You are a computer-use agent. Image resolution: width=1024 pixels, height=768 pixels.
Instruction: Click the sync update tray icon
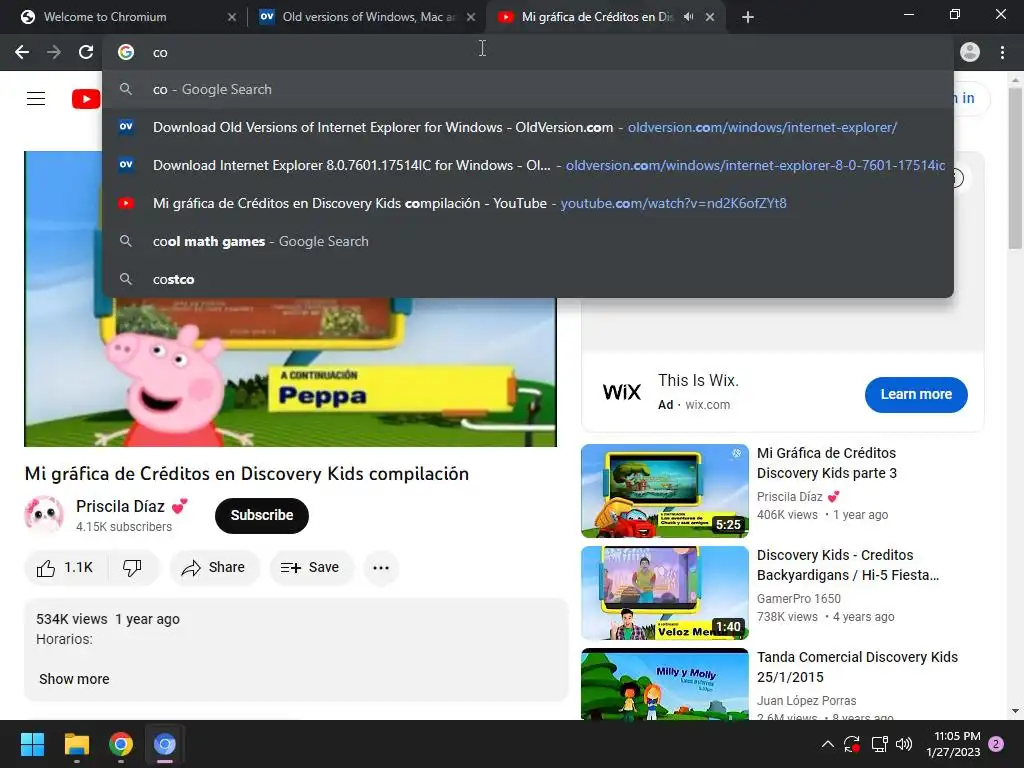click(852, 744)
